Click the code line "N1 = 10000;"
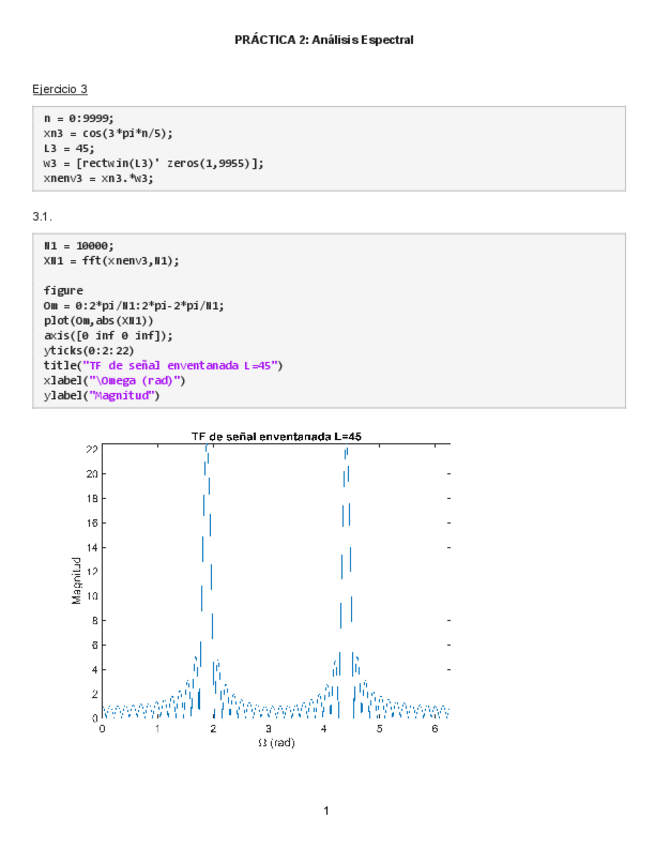The height and width of the screenshot is (848, 655). tap(79, 246)
